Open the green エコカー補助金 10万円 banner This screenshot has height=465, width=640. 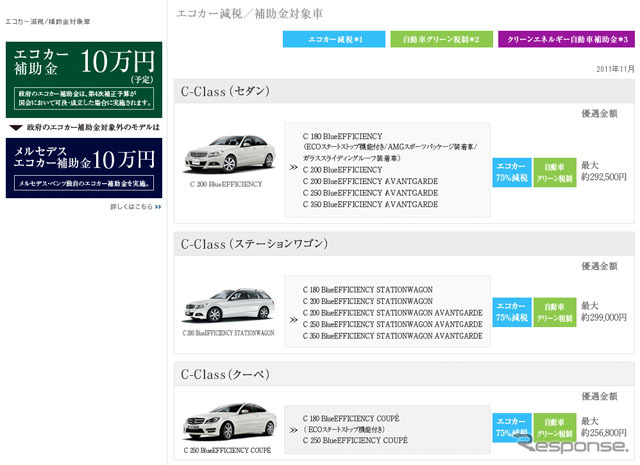pos(84,80)
